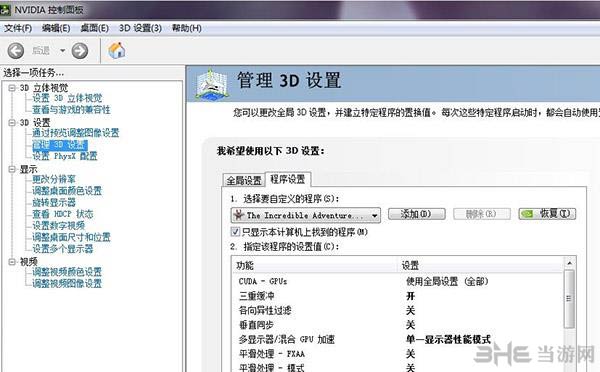600x372 pixels.
Task: Open 查看 HDCP 状态 task
Action: tap(62, 214)
